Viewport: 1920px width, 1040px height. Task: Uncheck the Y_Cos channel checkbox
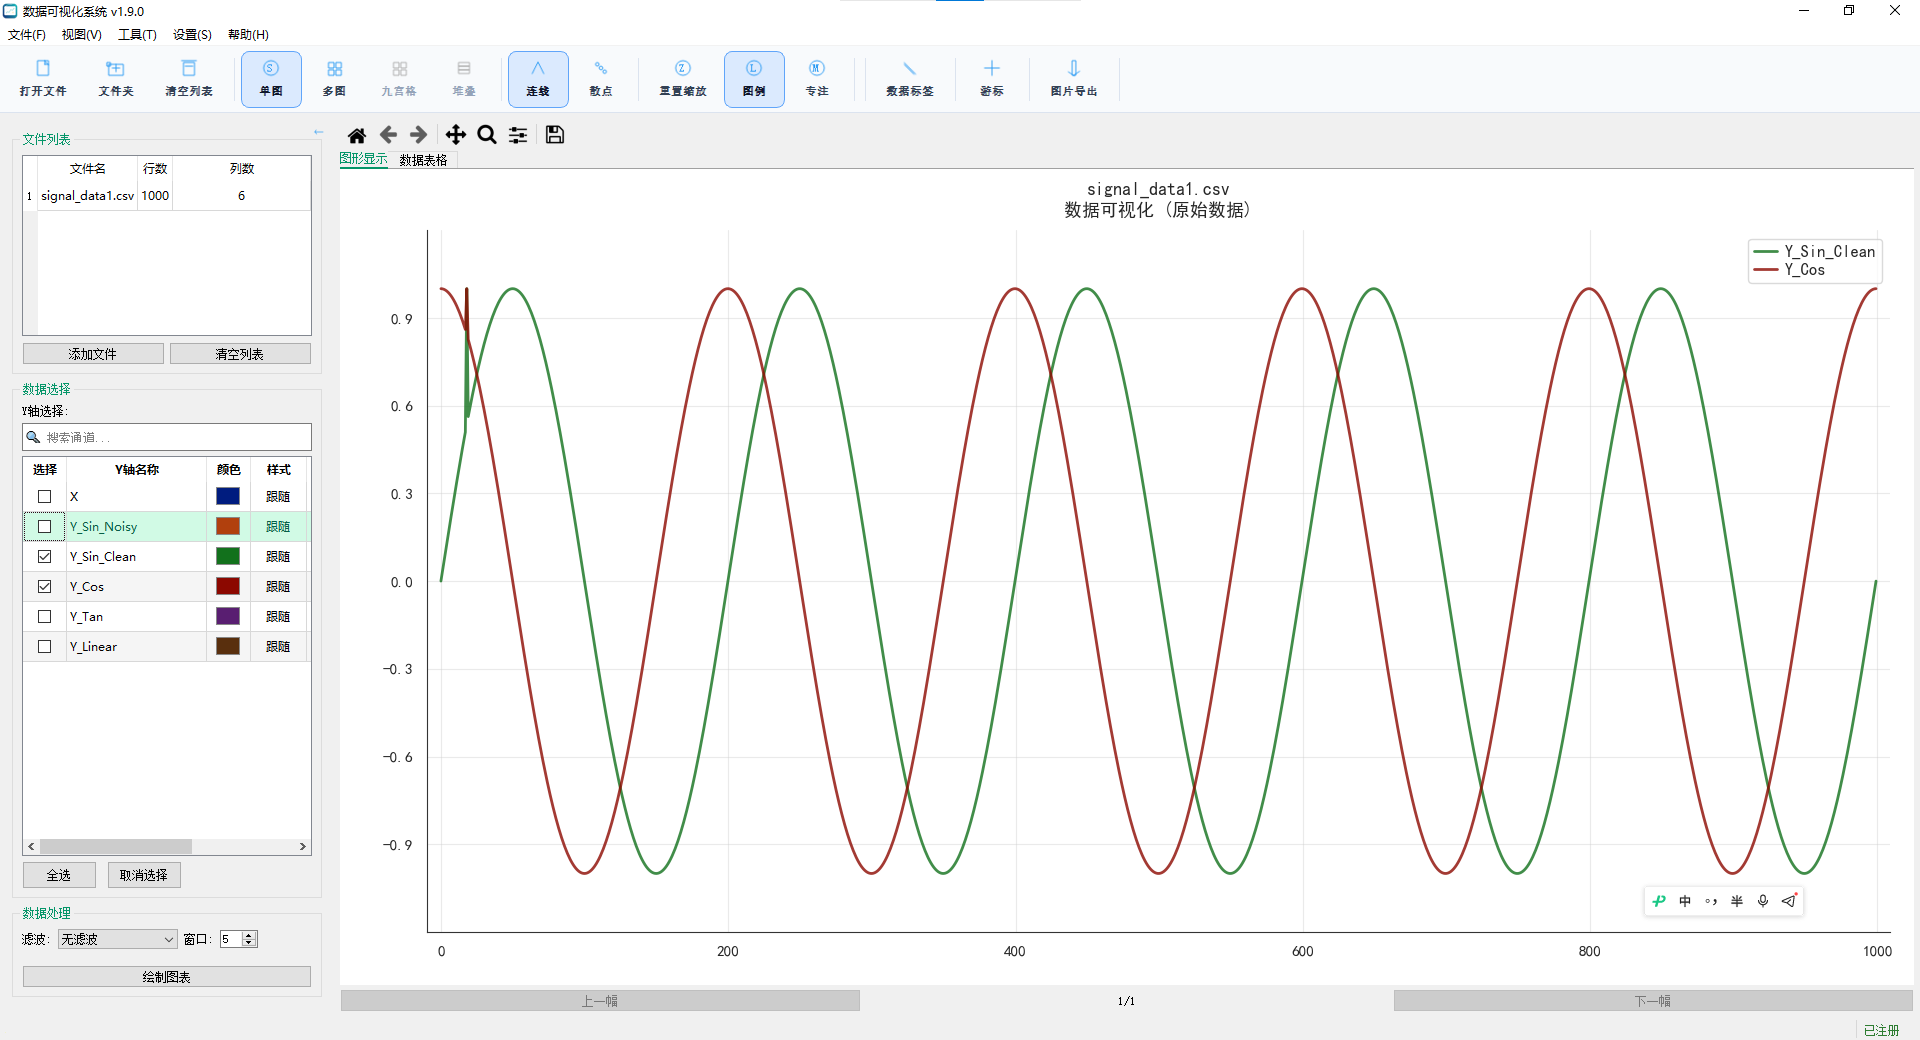pos(44,587)
